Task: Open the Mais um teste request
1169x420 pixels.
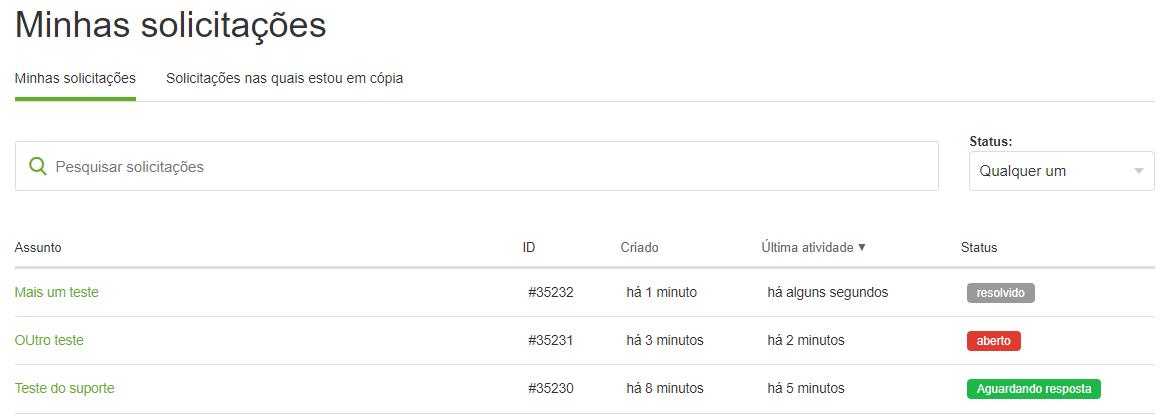Action: tap(57, 292)
